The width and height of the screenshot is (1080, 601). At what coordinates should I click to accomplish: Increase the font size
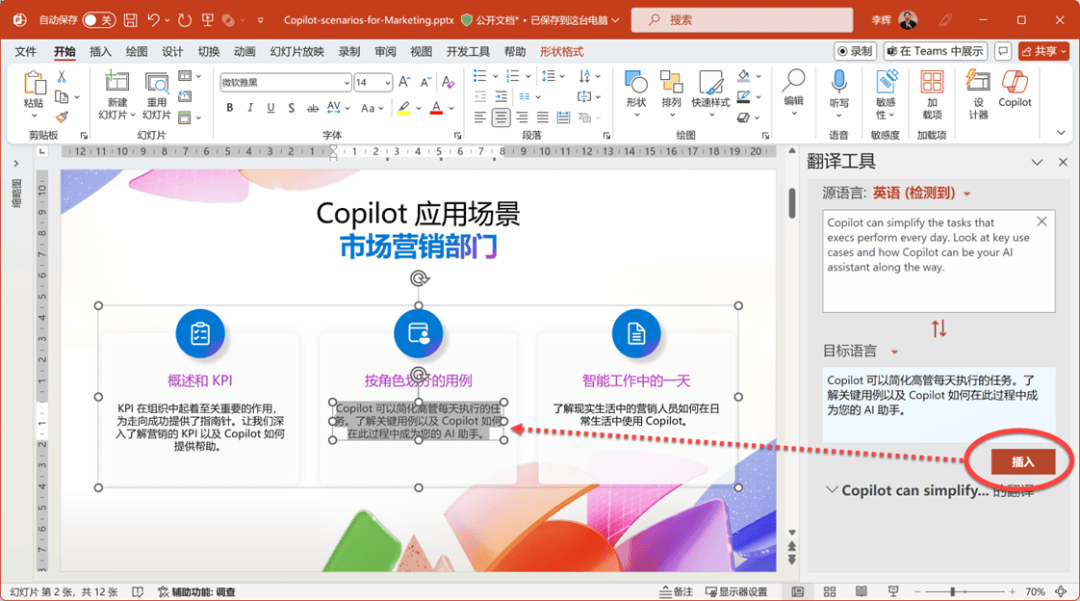click(x=405, y=82)
